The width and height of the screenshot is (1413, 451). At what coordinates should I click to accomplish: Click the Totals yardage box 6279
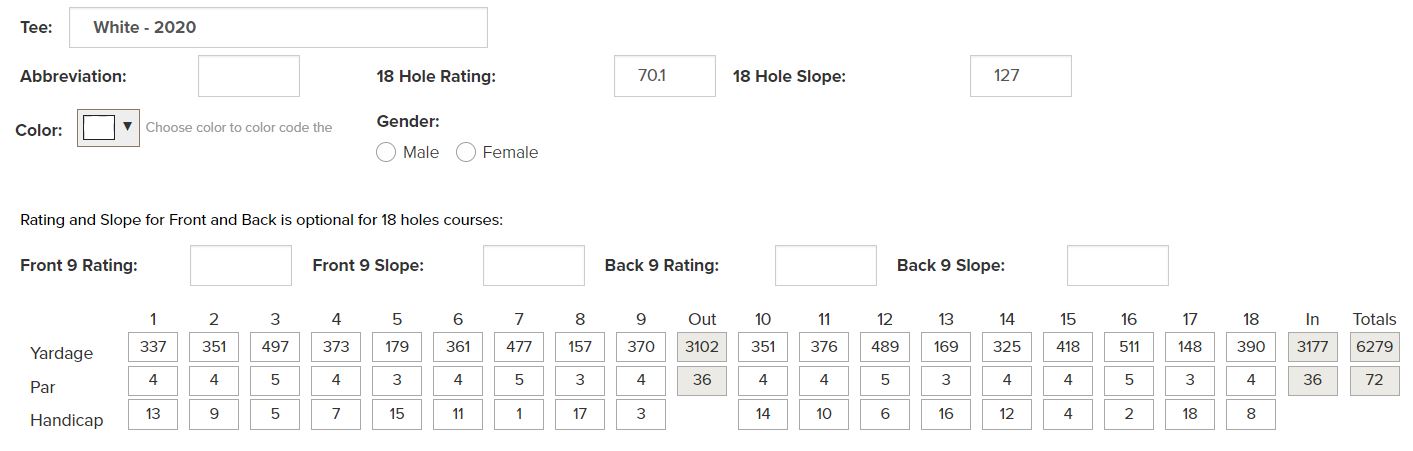click(1374, 347)
